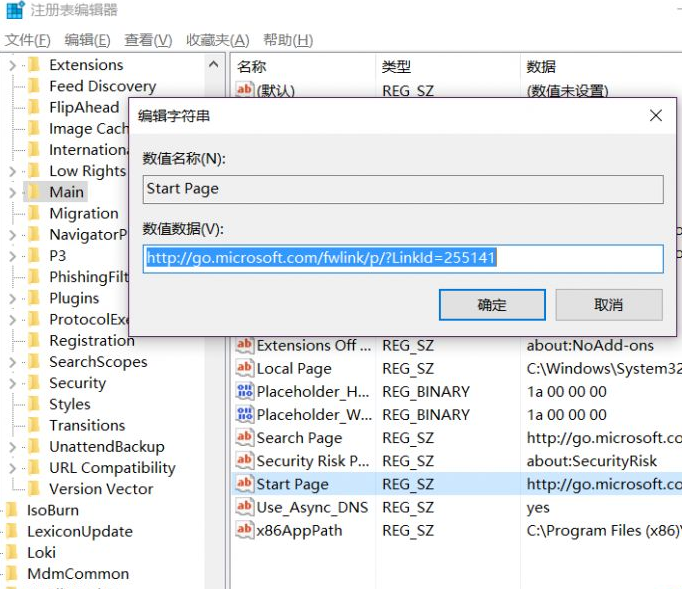The width and height of the screenshot is (682, 589).
Task: Select the PhishingFilter folder icon
Action: (x=34, y=277)
